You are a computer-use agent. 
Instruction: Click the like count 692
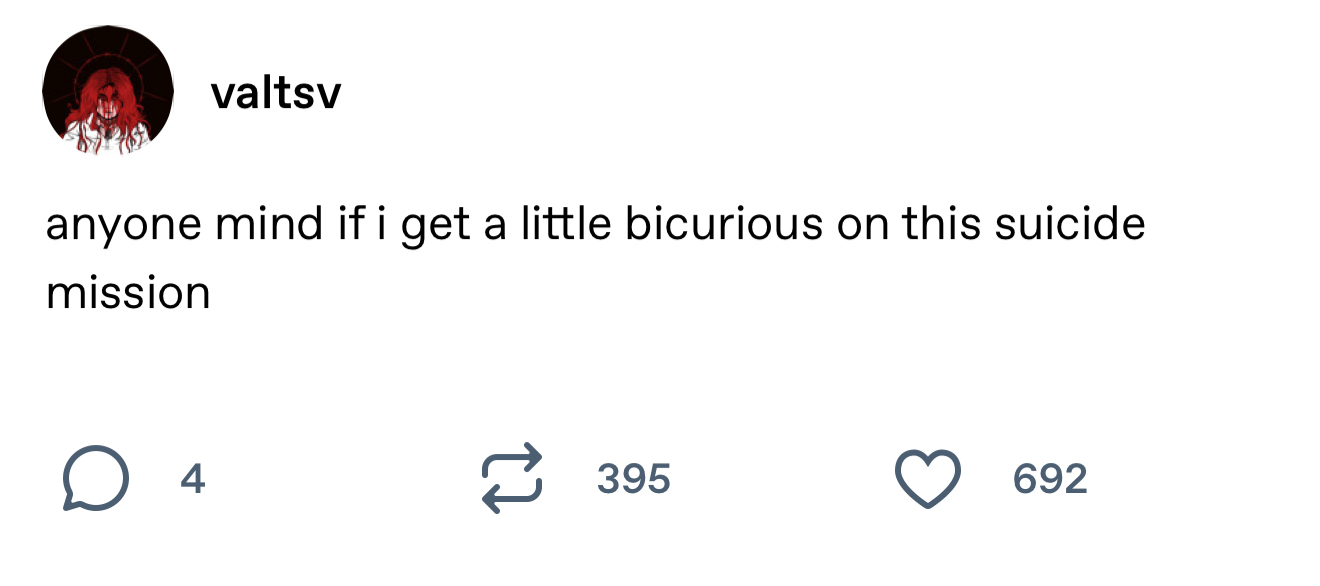click(x=1049, y=480)
